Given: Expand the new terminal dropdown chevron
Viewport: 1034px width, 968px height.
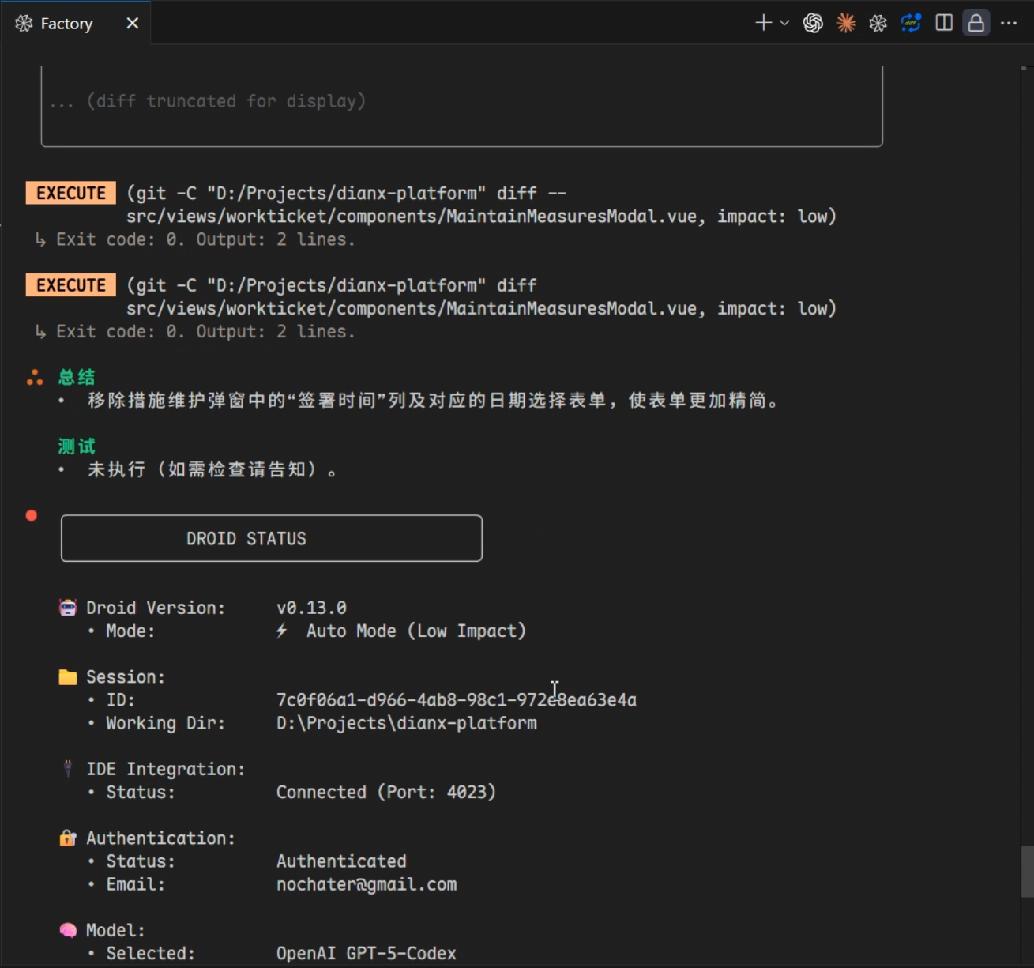Looking at the screenshot, I should (784, 23).
